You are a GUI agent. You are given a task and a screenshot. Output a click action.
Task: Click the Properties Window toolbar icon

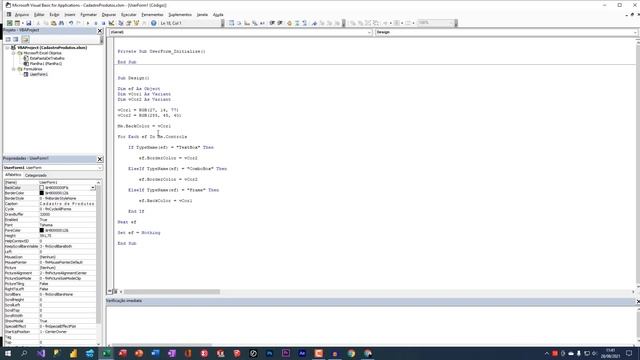(129, 23)
